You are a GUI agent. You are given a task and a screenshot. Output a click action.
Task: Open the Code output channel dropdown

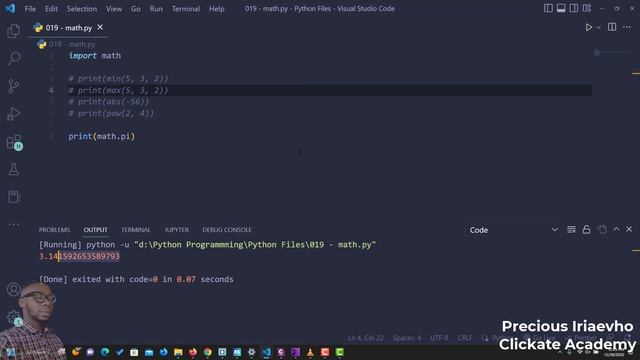point(513,230)
